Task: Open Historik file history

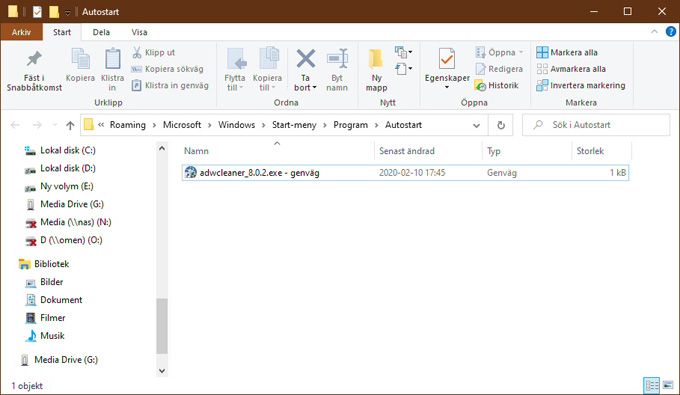Action: point(497,85)
